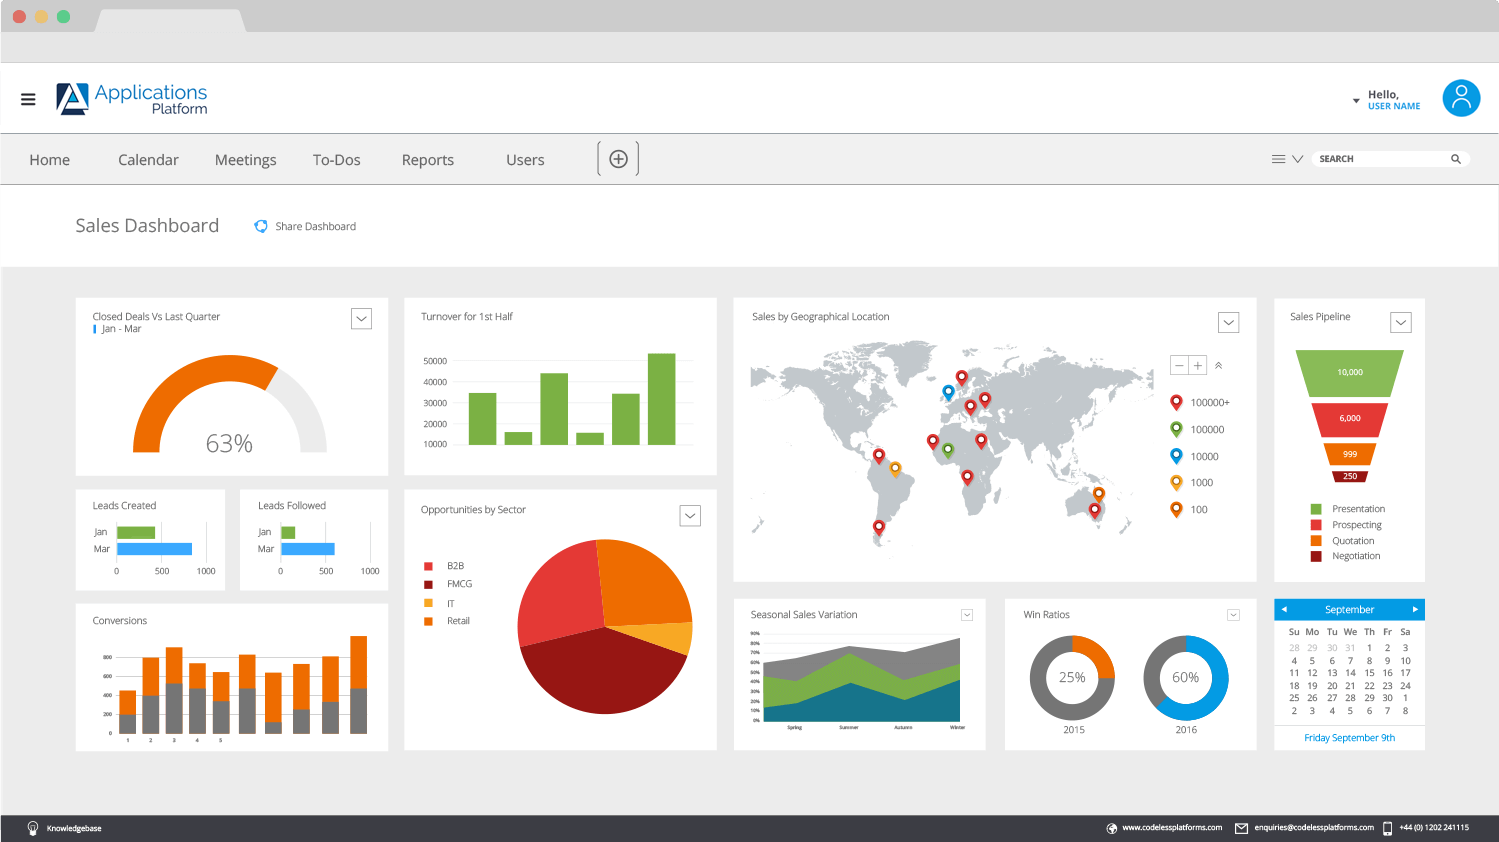Click the add tab plus icon
This screenshot has height=842, width=1499.
pos(618,159)
